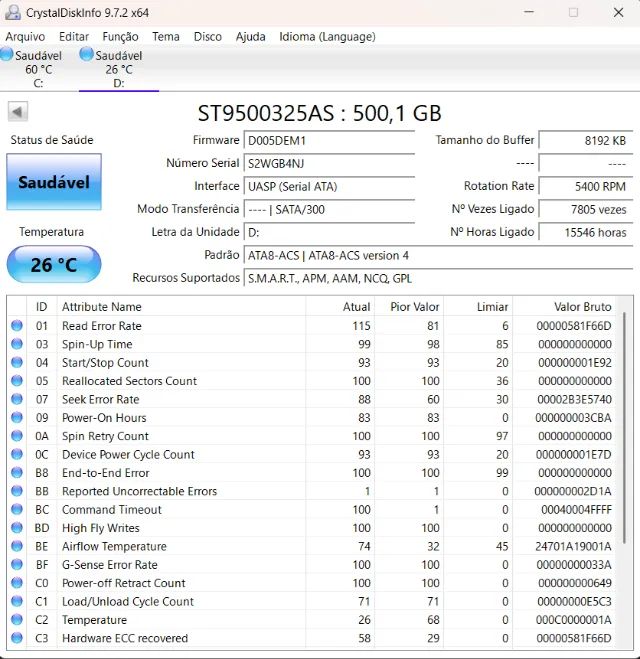Click the Attribute Name column header
This screenshot has width=640, height=659.
[181, 307]
